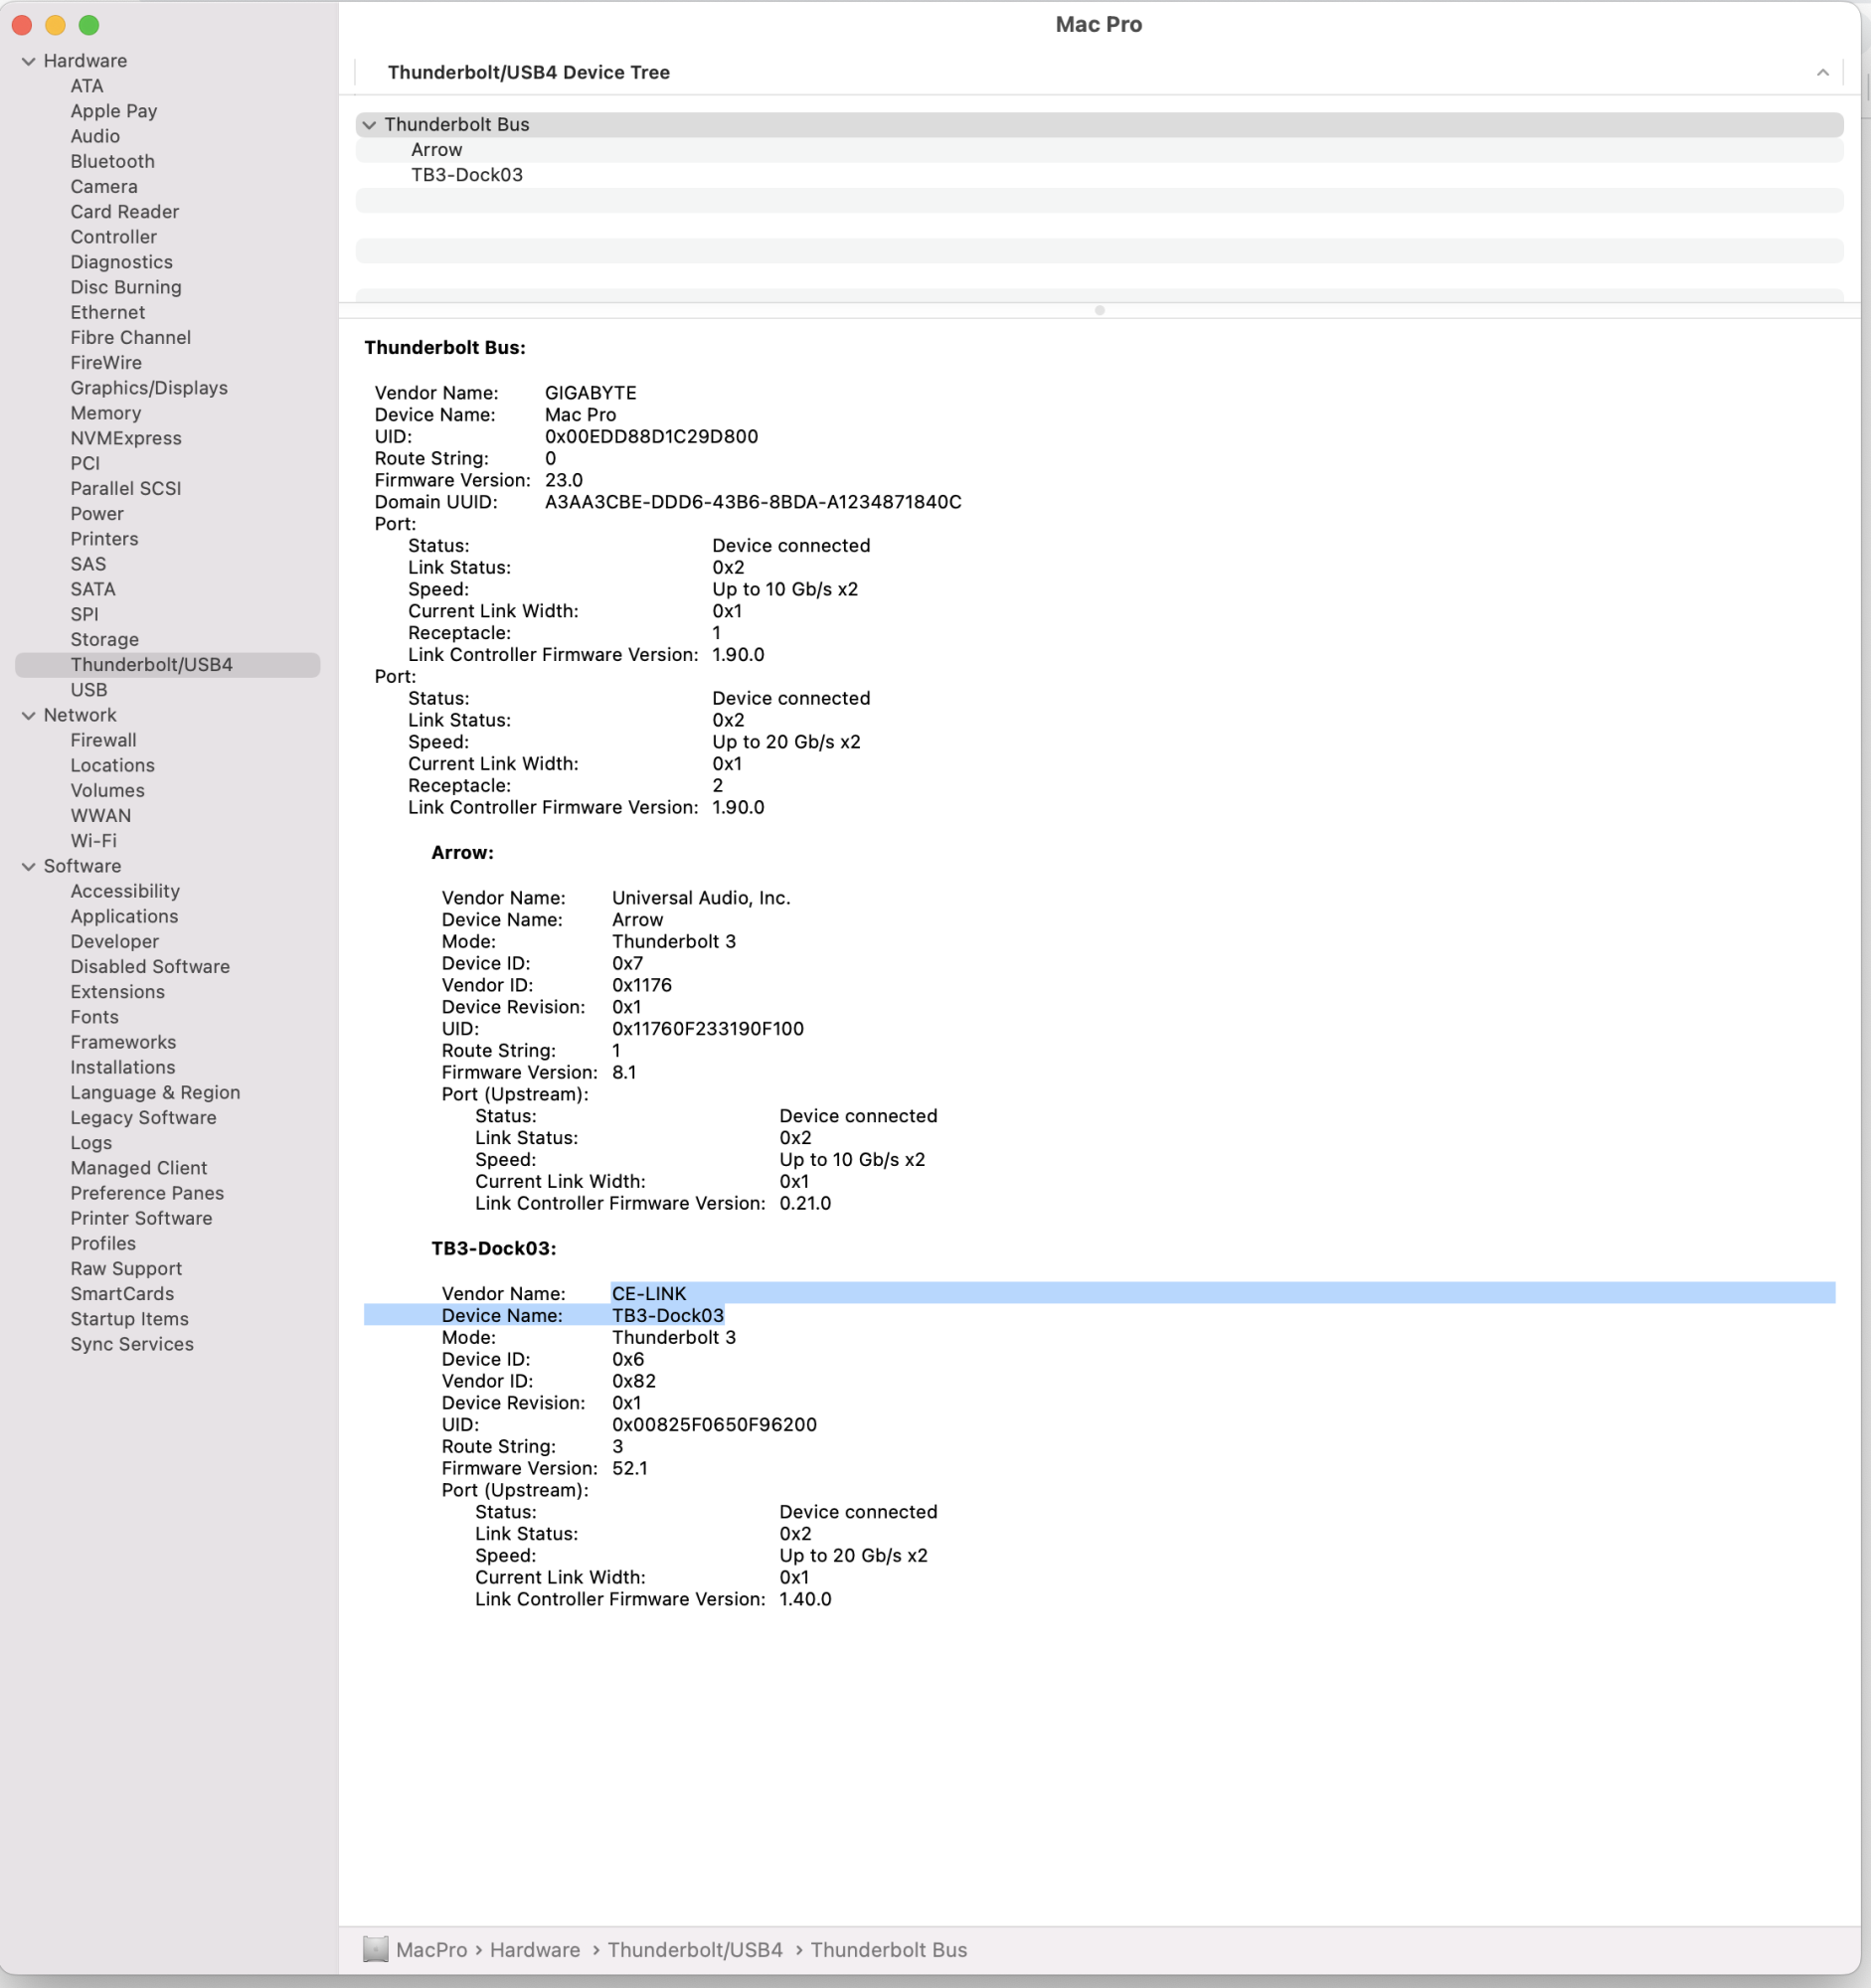Open USB in the sidebar
Viewport: 1871px width, 1988px height.
(x=89, y=690)
